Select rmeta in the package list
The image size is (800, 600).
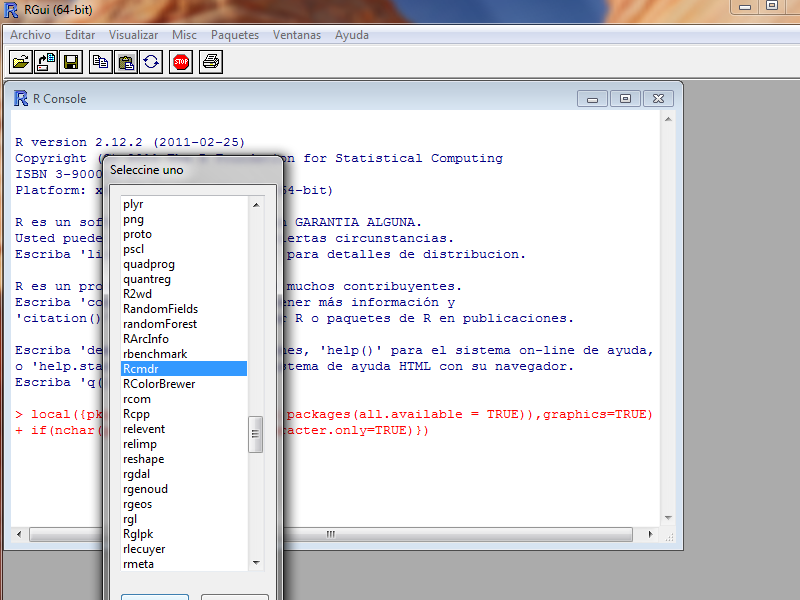click(x=184, y=564)
